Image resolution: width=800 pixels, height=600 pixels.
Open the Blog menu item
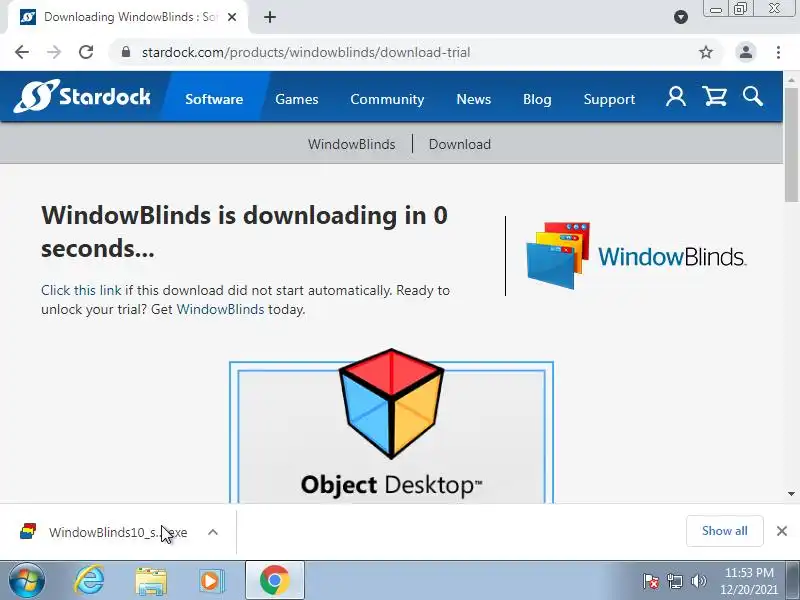click(537, 98)
